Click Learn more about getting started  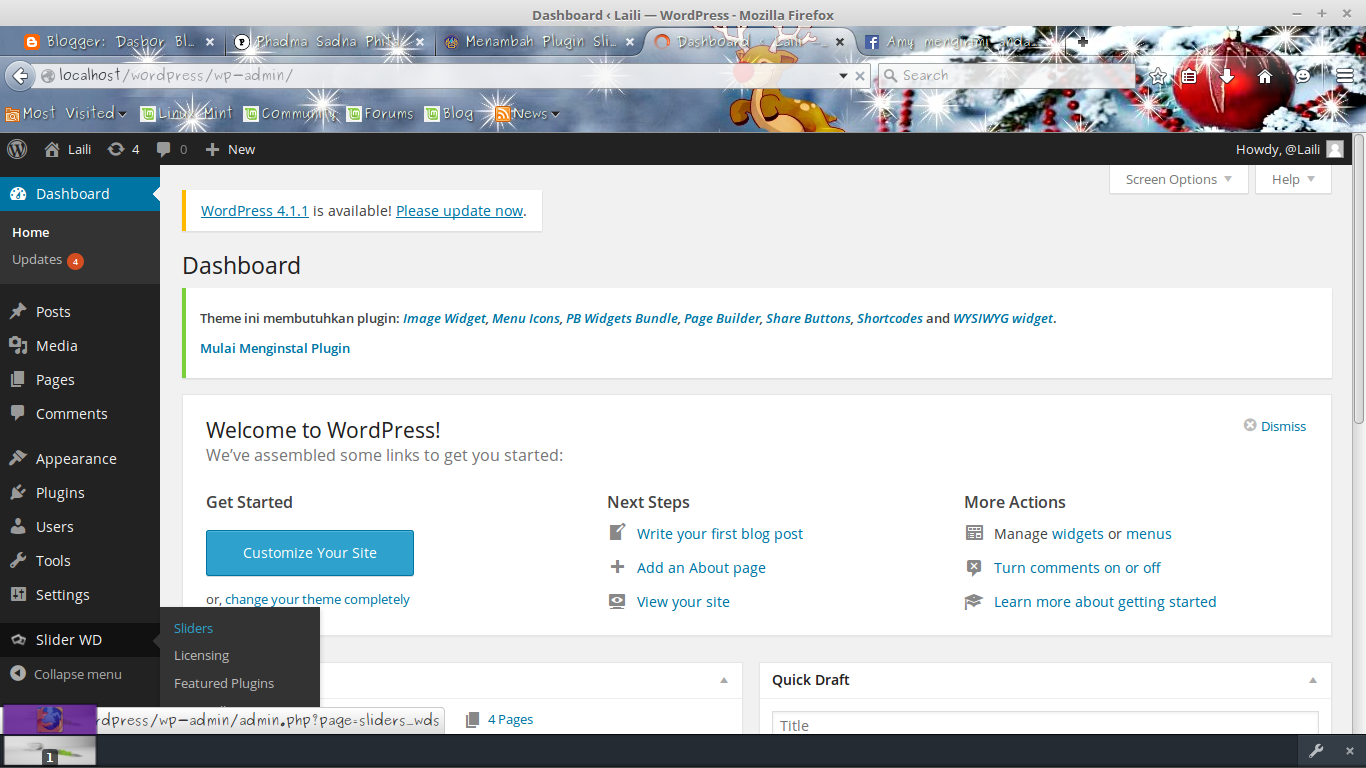point(1105,602)
